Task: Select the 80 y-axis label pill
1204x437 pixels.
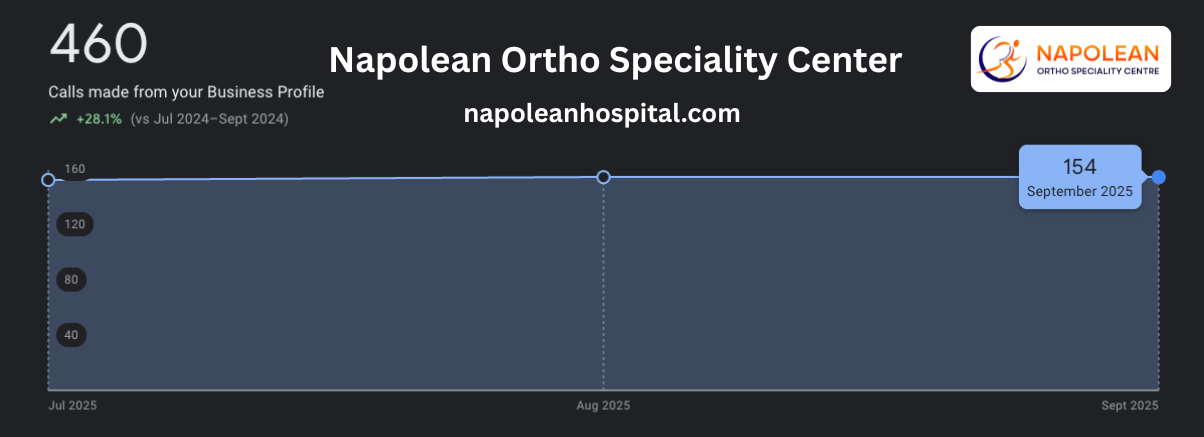Action: 71,279
